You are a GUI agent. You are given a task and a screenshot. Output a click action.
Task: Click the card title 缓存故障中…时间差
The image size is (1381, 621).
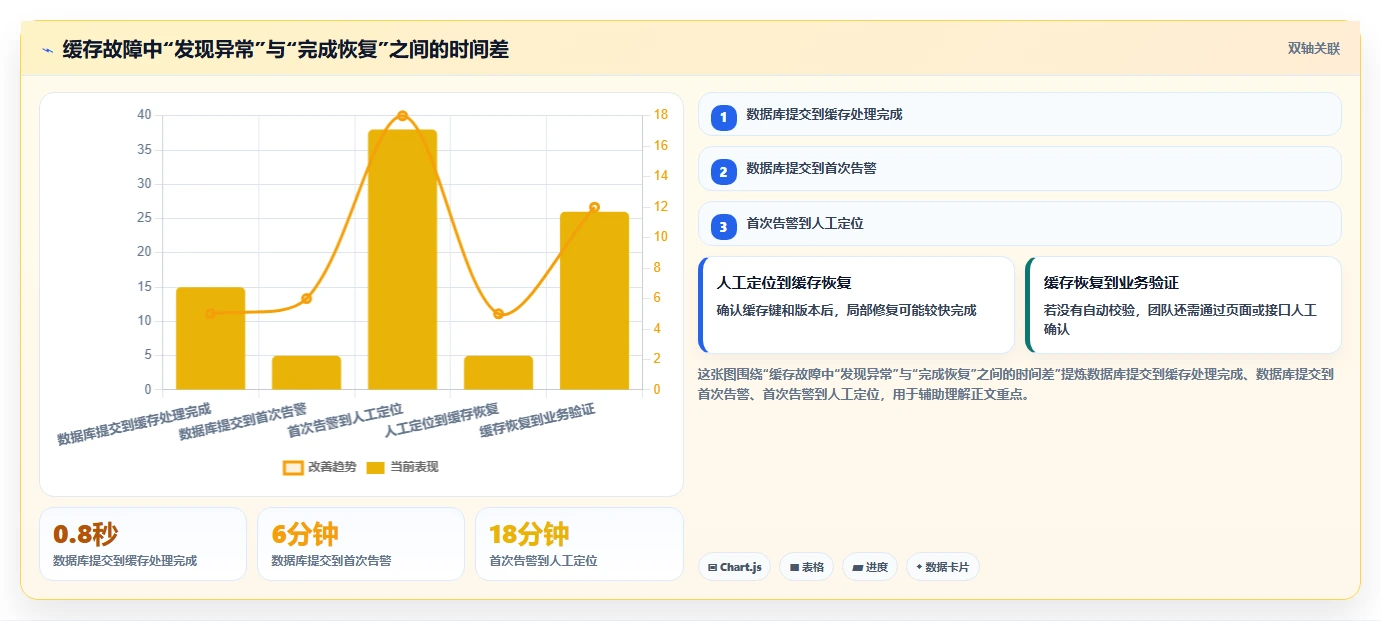pos(286,50)
